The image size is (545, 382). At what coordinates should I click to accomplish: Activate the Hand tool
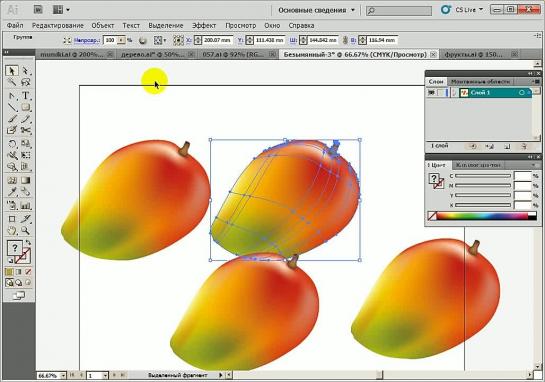click(x=12, y=230)
